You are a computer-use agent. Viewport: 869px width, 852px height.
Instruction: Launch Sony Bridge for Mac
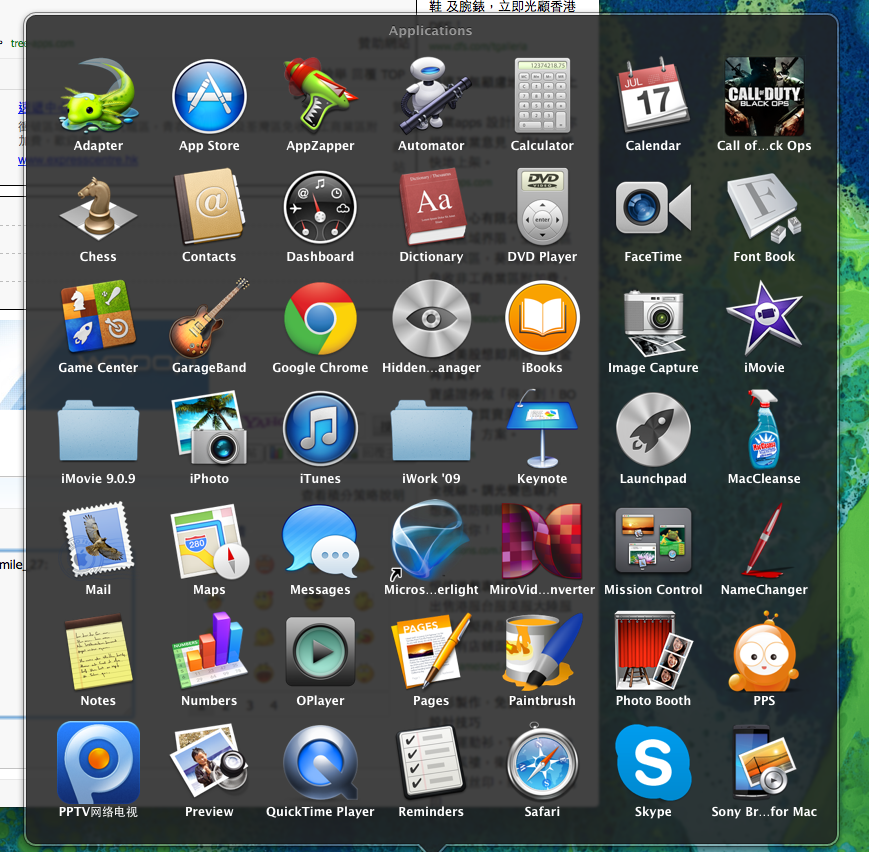point(764,762)
